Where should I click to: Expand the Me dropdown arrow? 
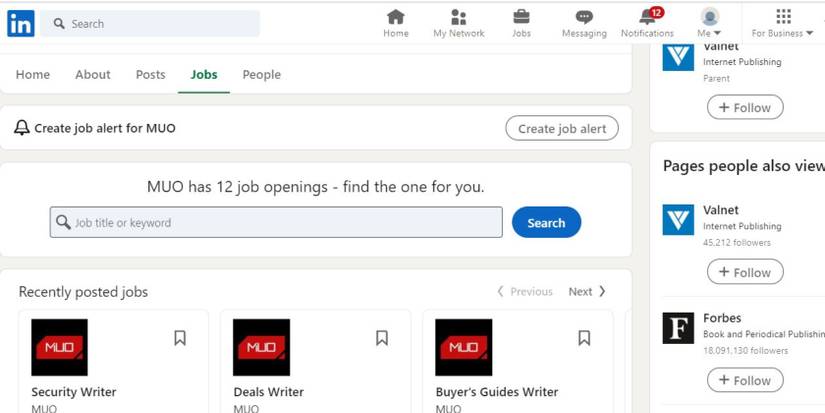pyautogui.click(x=717, y=33)
